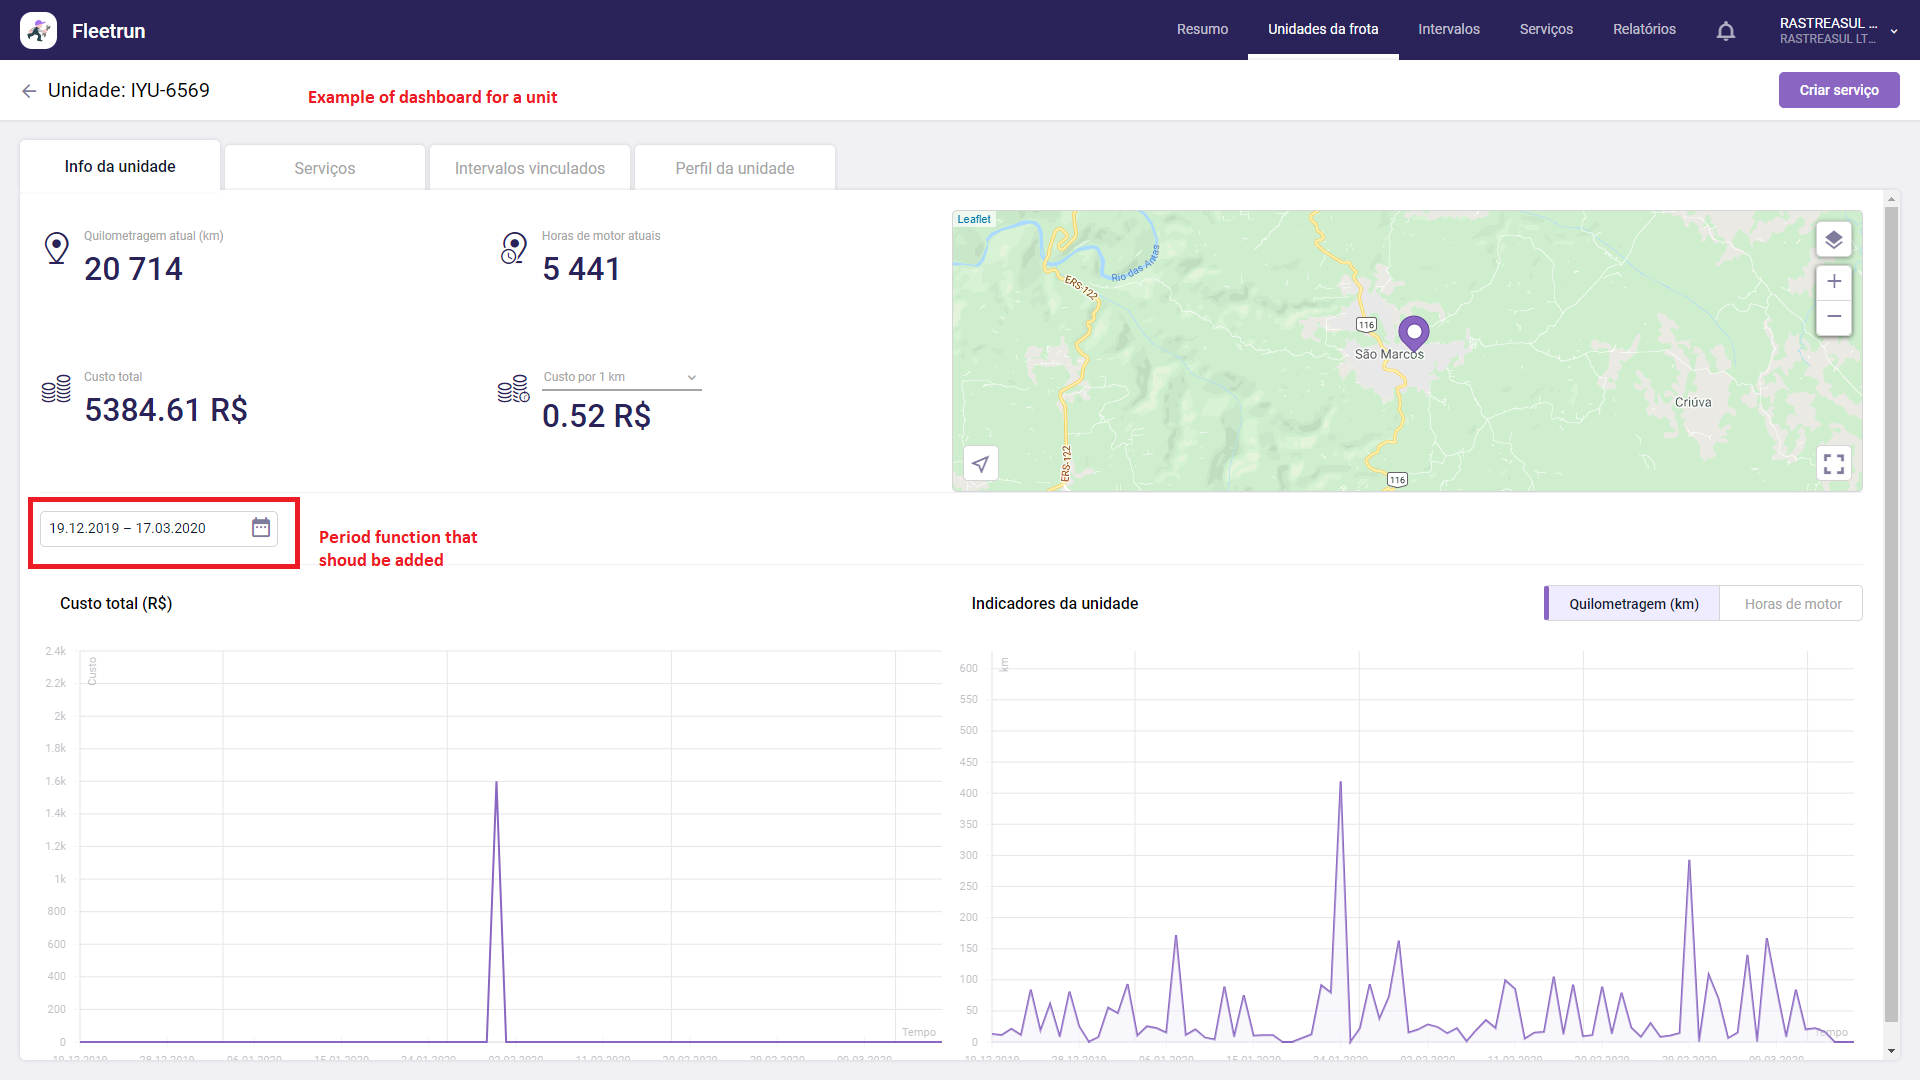Open the notifications bell

pos(1725,31)
